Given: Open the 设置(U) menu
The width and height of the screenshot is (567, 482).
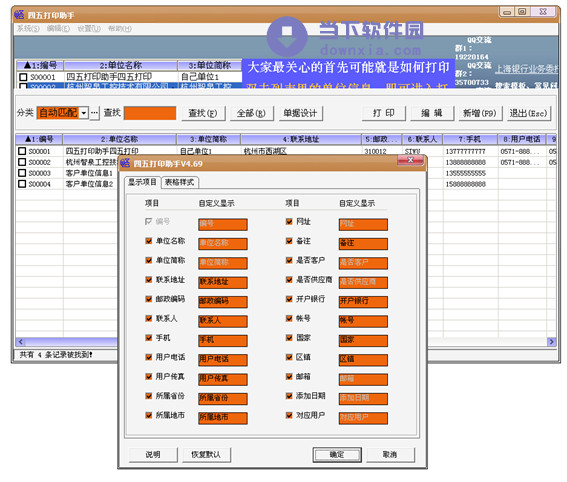Looking at the screenshot, I should point(89,29).
